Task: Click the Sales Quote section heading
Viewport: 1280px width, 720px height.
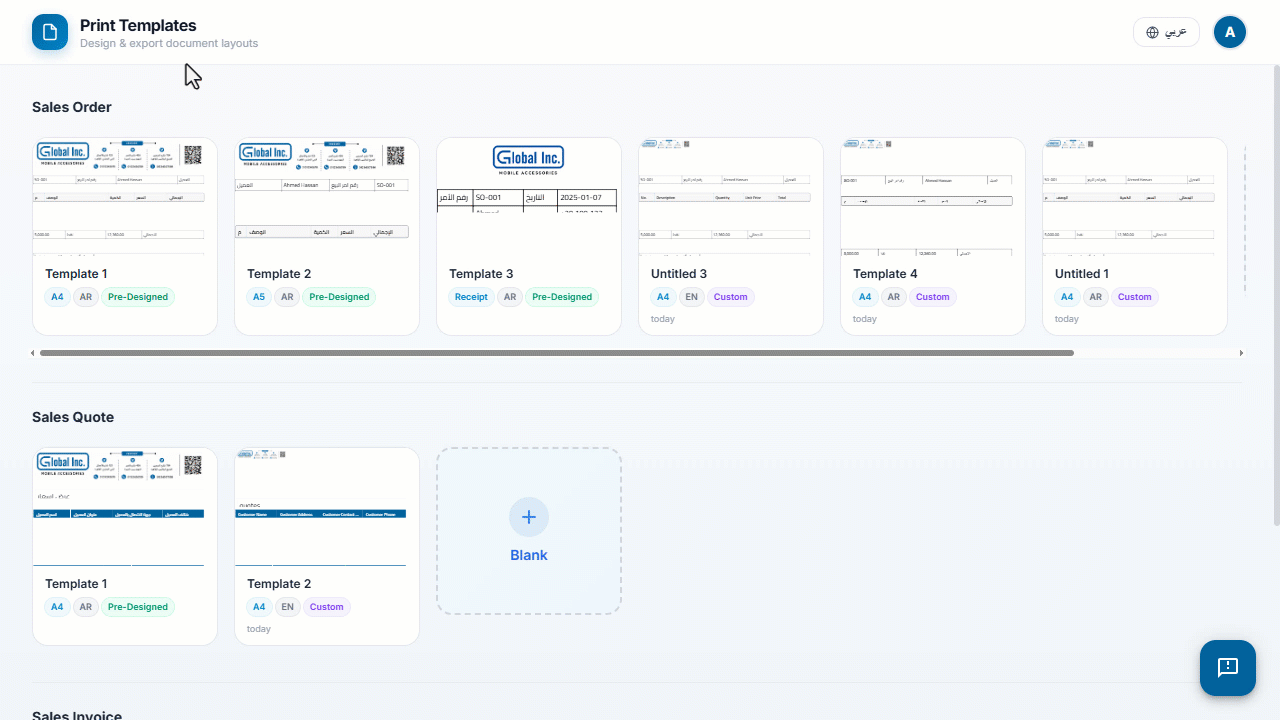Action: [73, 417]
